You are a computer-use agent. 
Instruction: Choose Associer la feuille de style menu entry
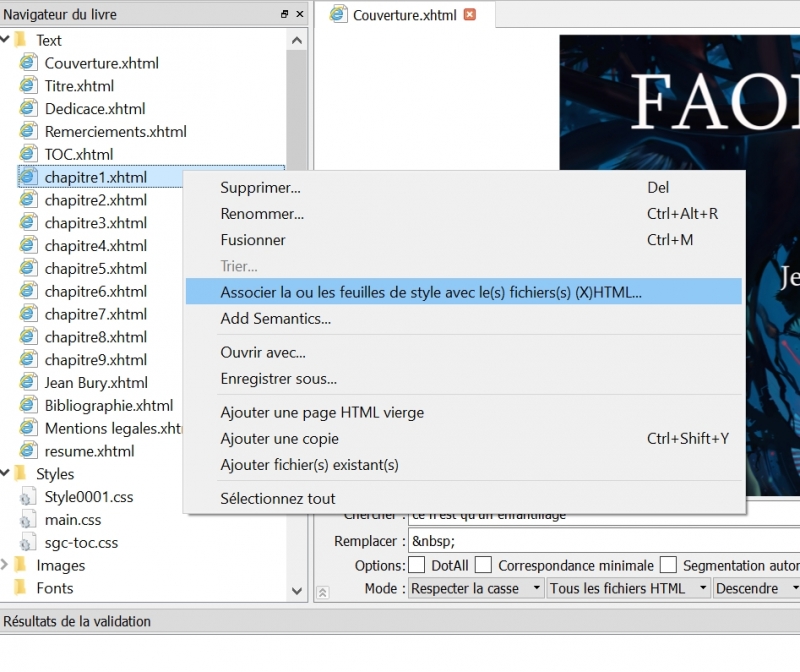point(431,292)
